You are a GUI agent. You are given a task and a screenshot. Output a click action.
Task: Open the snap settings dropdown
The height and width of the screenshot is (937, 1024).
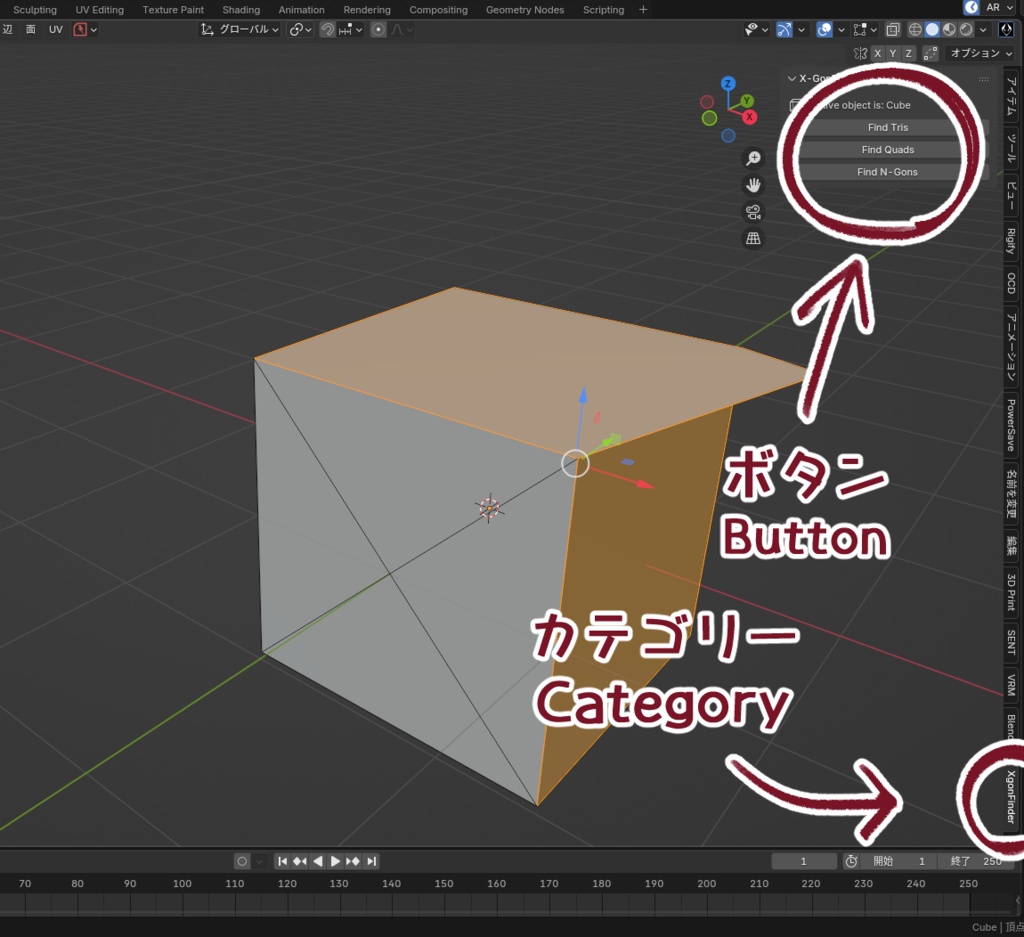pos(351,29)
